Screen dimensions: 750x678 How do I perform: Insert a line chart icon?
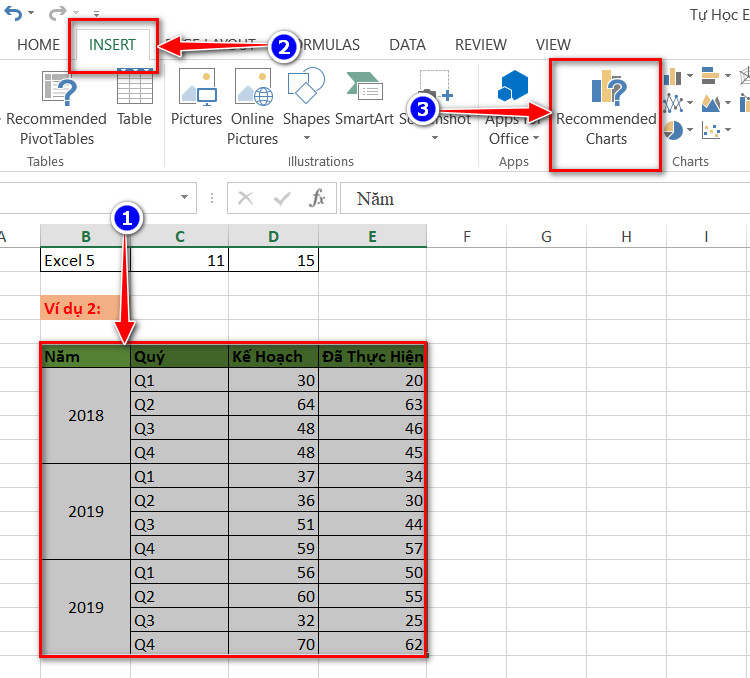click(x=673, y=103)
